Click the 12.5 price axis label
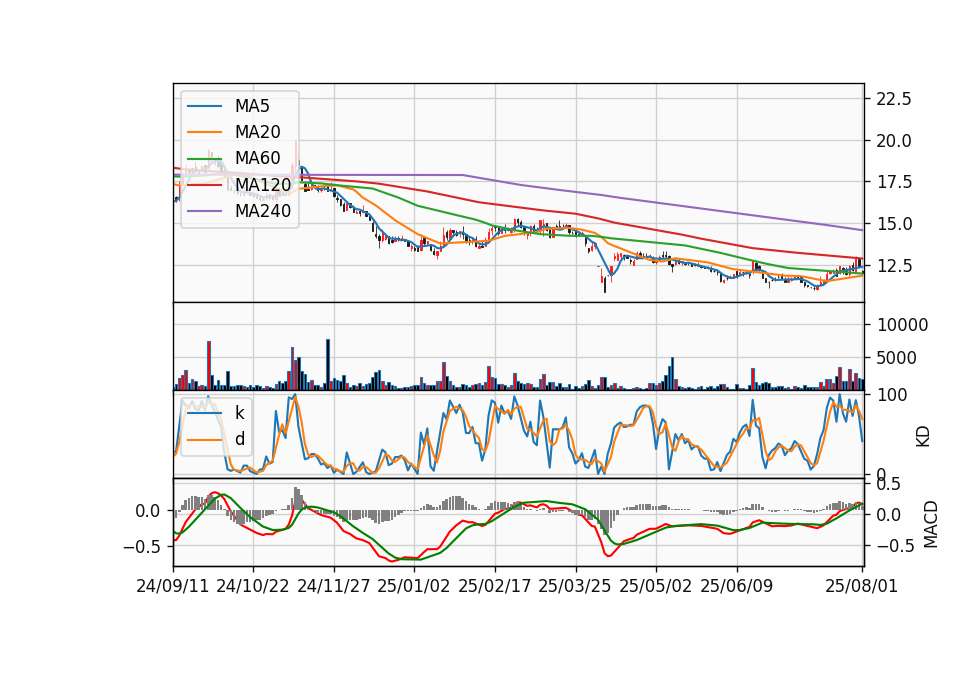This screenshot has width=960, height=690. point(894,266)
